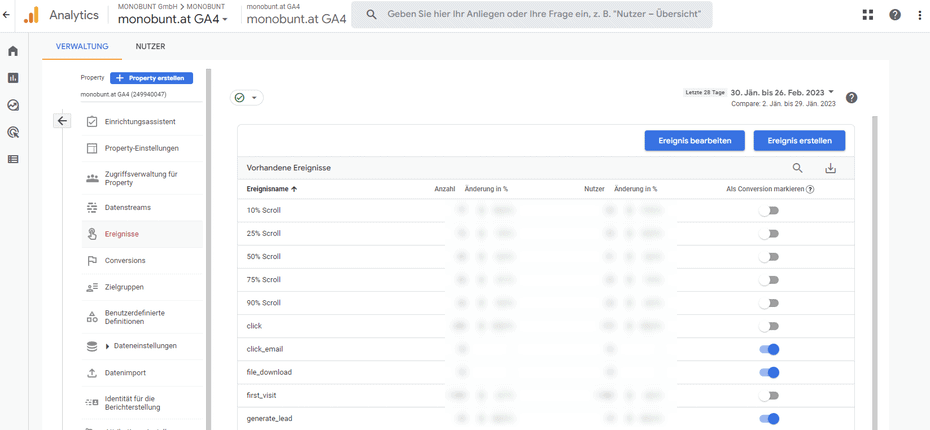
Task: Toggle conversion for 25% Scroll
Action: 769,234
